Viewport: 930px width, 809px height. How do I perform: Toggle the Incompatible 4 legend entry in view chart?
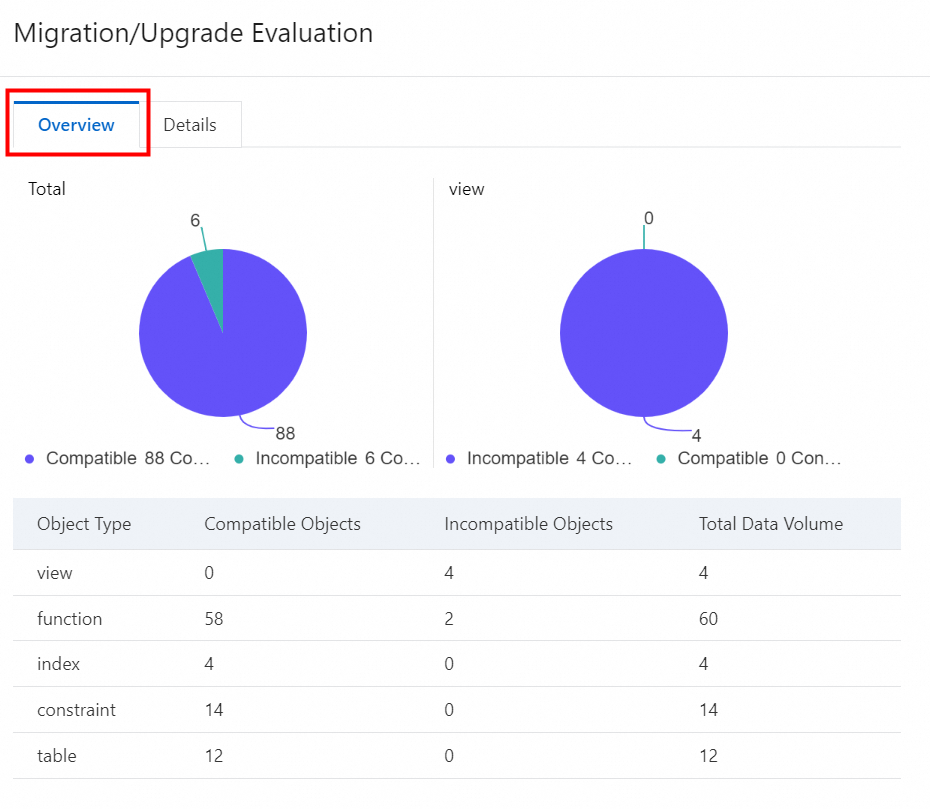pos(549,459)
